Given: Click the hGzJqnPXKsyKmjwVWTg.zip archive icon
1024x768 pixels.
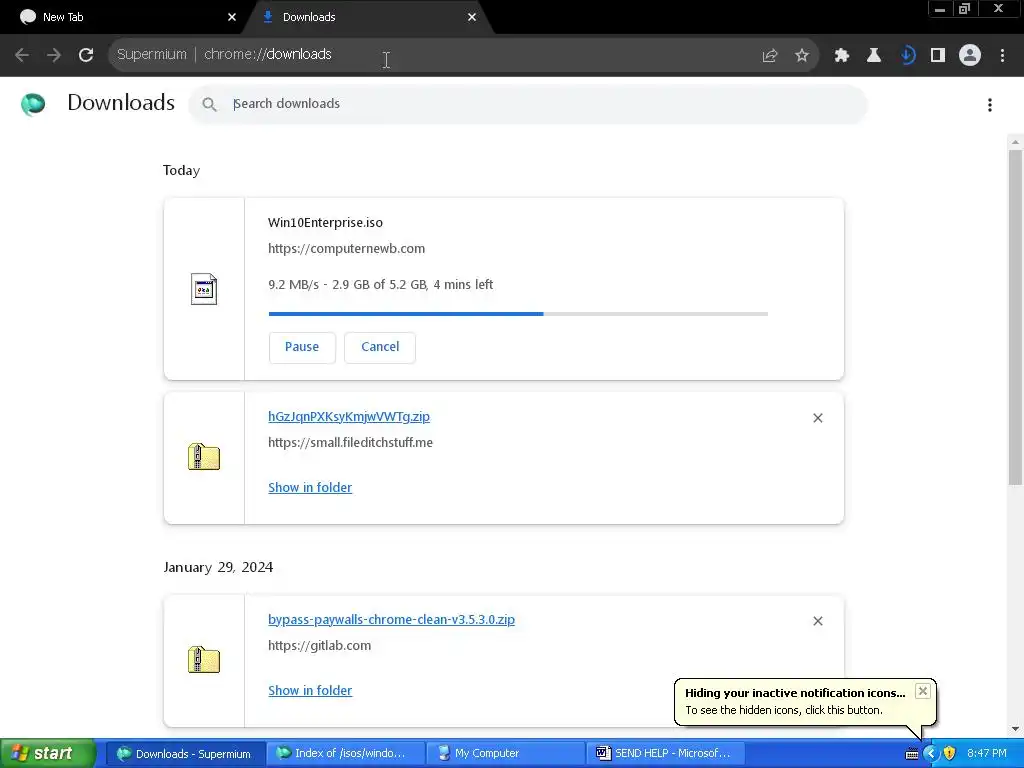Looking at the screenshot, I should point(204,456).
